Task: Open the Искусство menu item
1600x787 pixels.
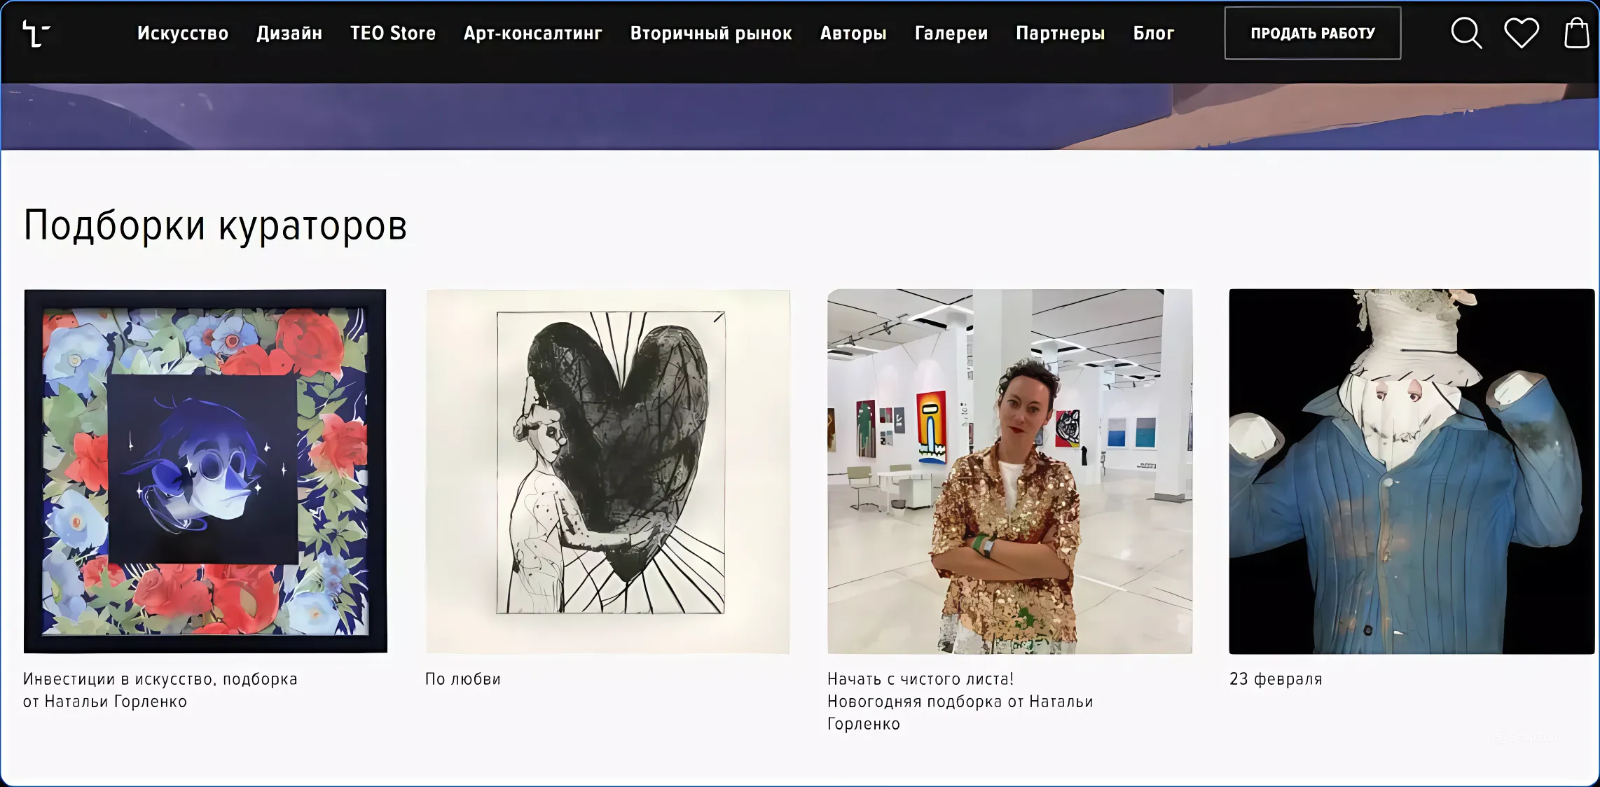Action: coord(183,33)
